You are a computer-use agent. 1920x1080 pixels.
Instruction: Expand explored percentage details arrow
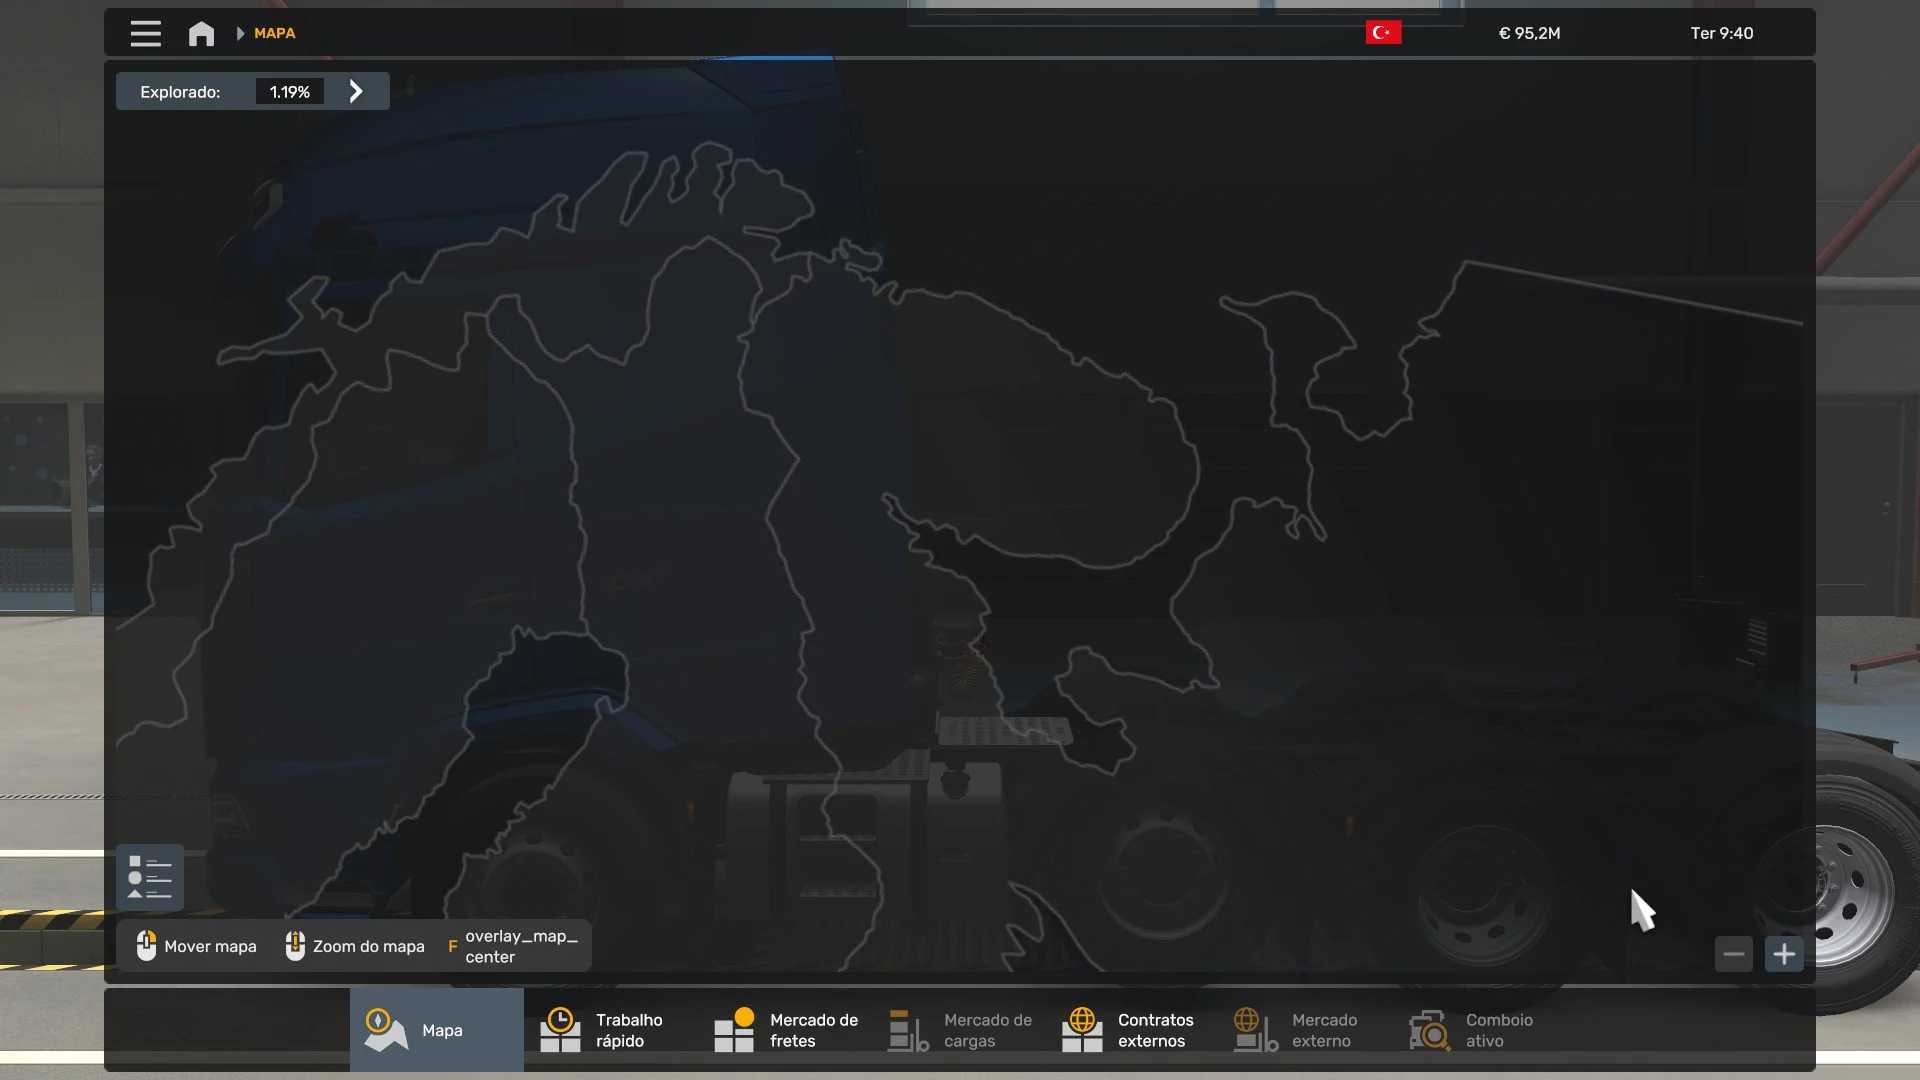(356, 92)
